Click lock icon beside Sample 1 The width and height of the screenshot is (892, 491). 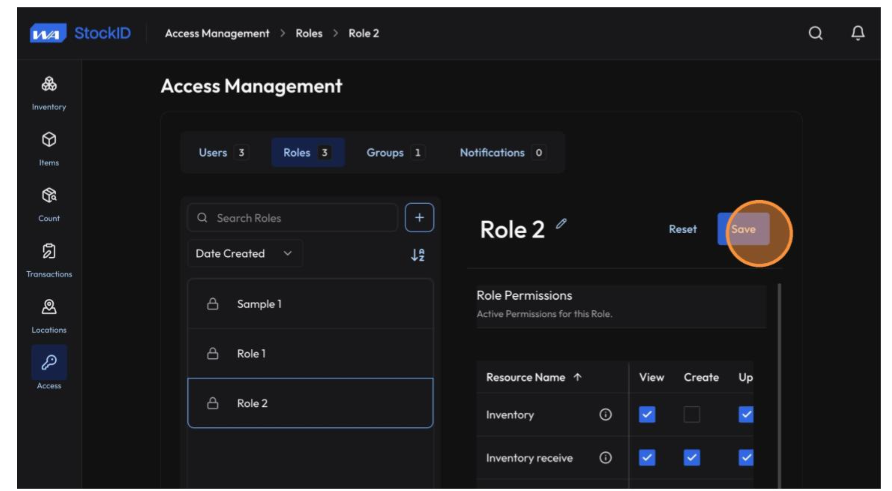212,304
